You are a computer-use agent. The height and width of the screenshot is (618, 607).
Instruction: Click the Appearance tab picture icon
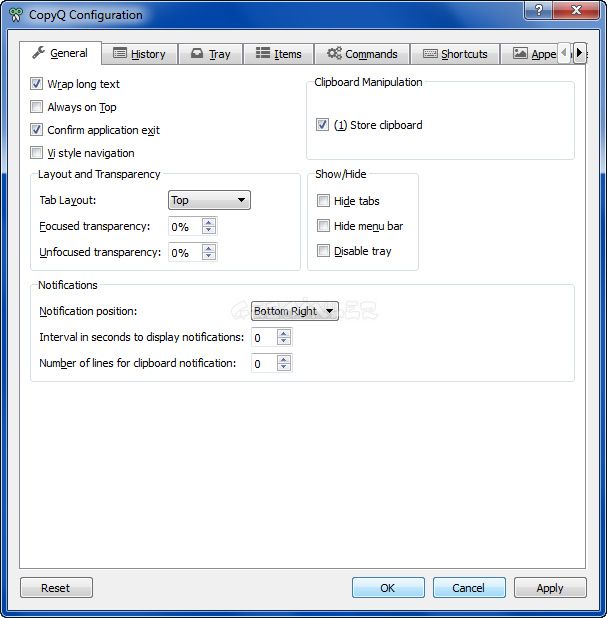point(520,53)
